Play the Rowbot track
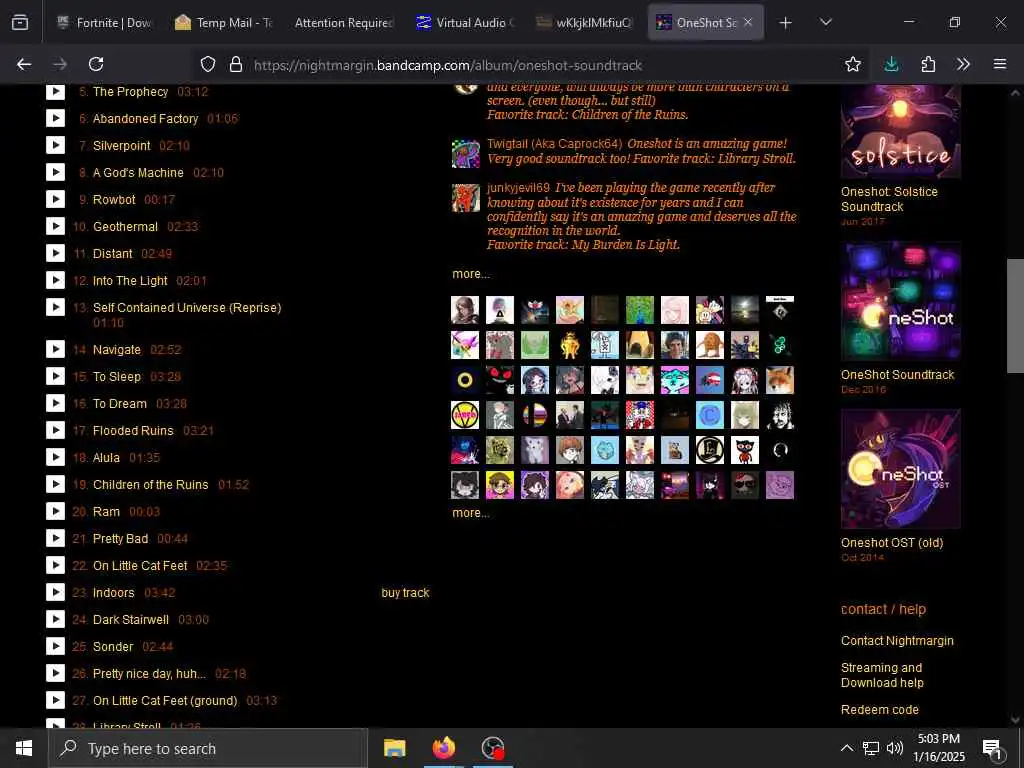 56,199
